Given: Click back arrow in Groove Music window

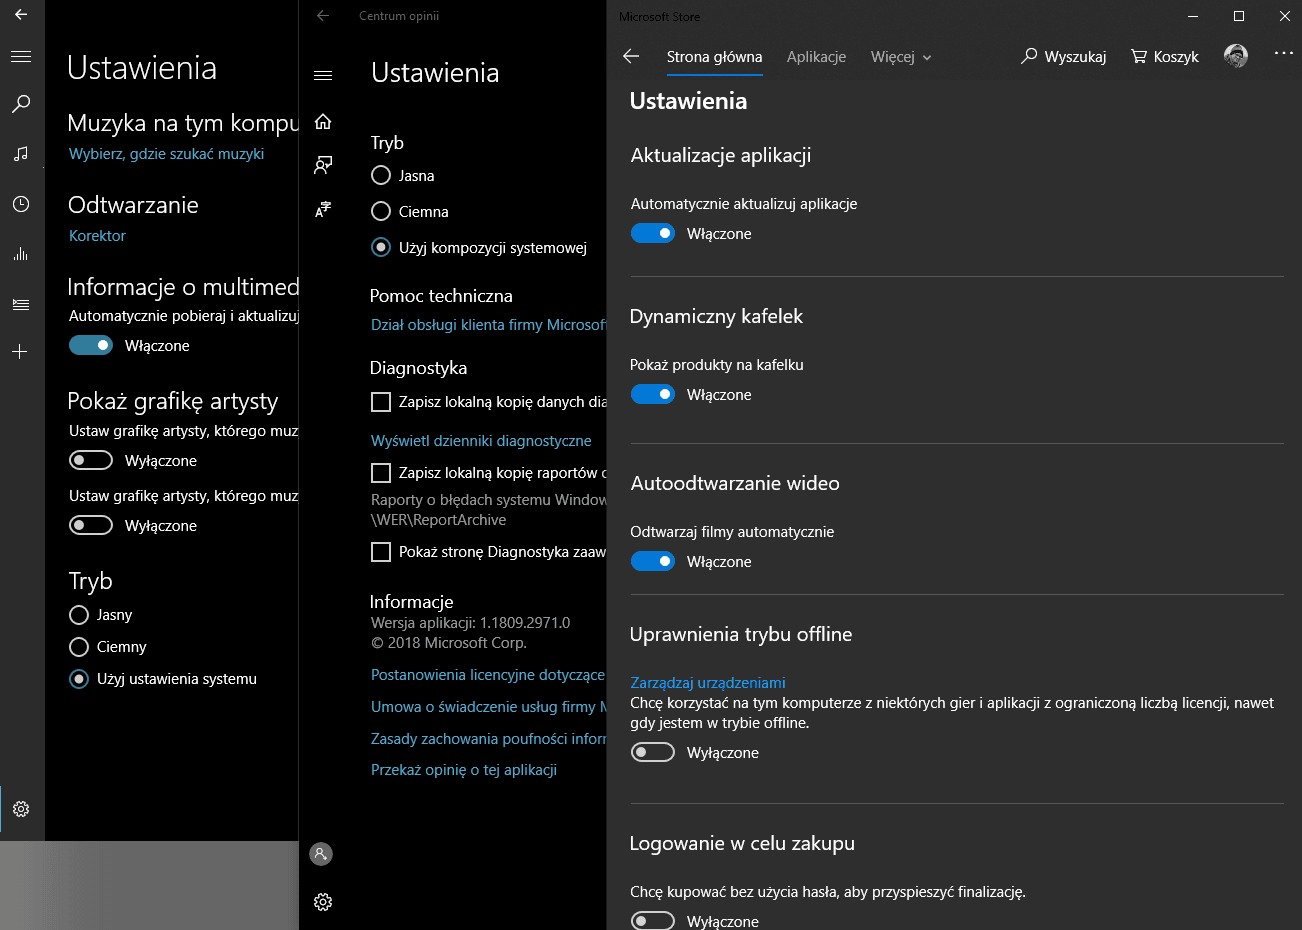Looking at the screenshot, I should click(x=21, y=15).
